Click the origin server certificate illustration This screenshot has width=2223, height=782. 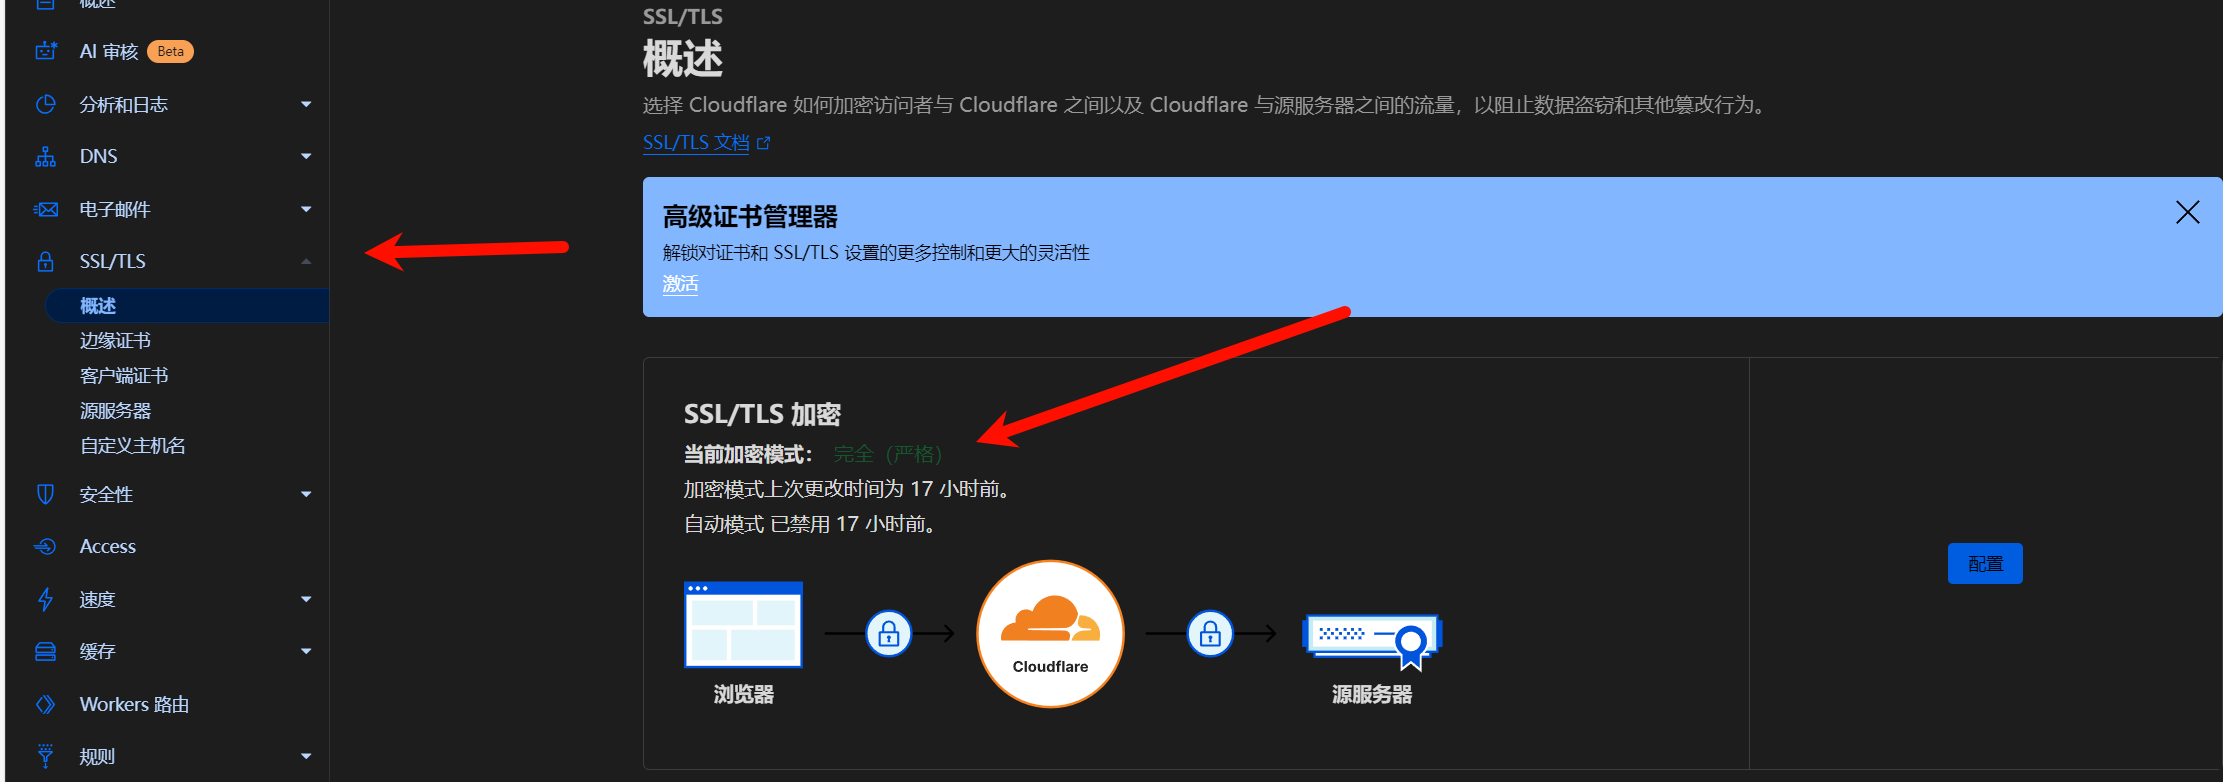coord(1372,640)
